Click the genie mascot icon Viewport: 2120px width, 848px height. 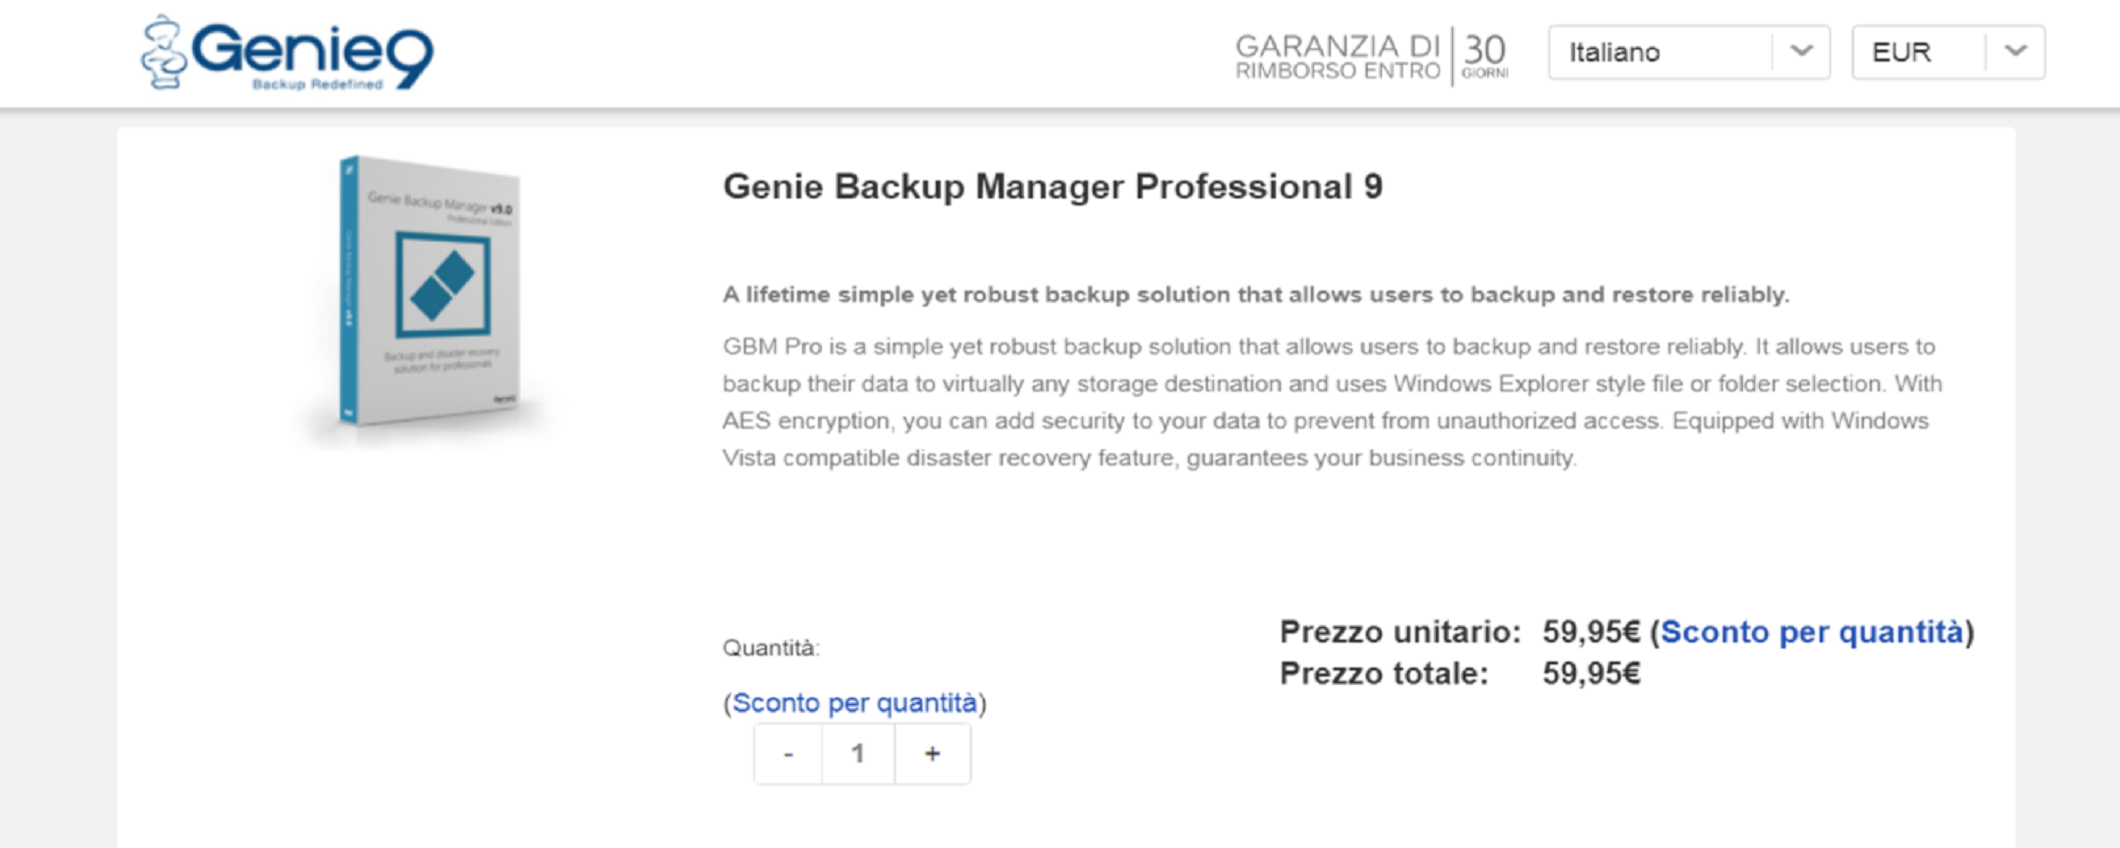pos(163,54)
